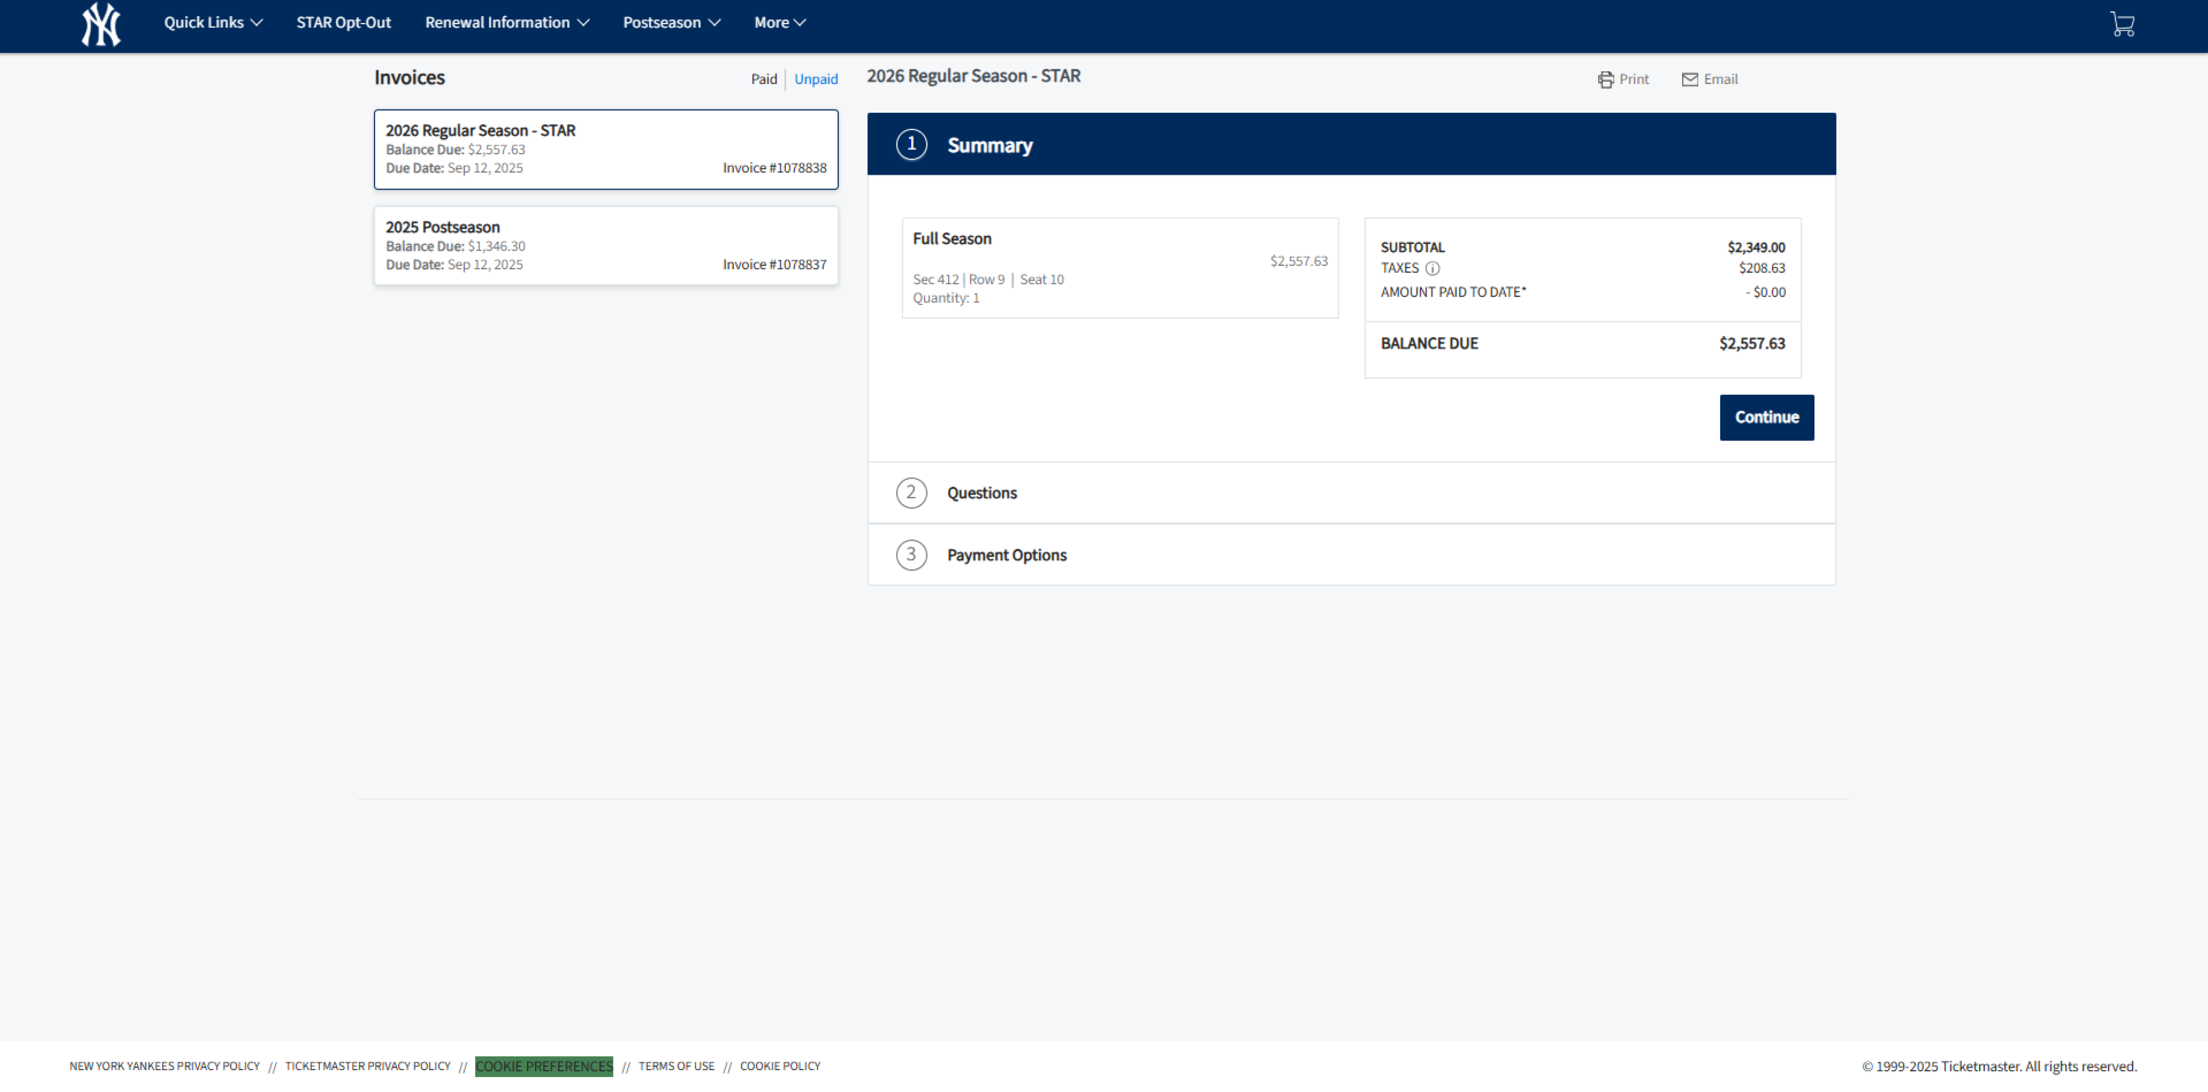Click the Yankees logo in the navigation bar
This screenshot has width=2208, height=1092.
[x=99, y=25]
